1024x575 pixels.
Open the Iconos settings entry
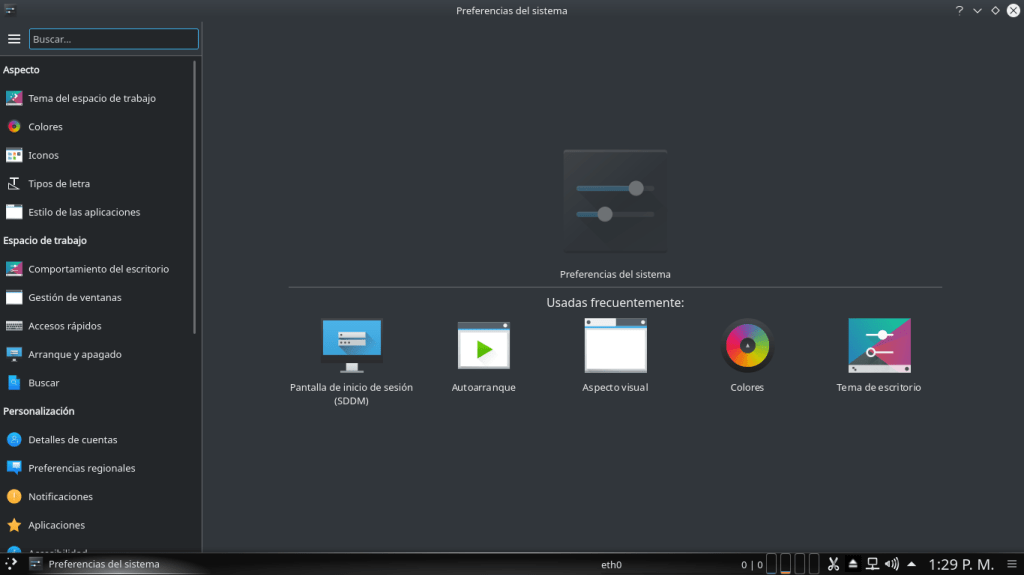(x=43, y=155)
